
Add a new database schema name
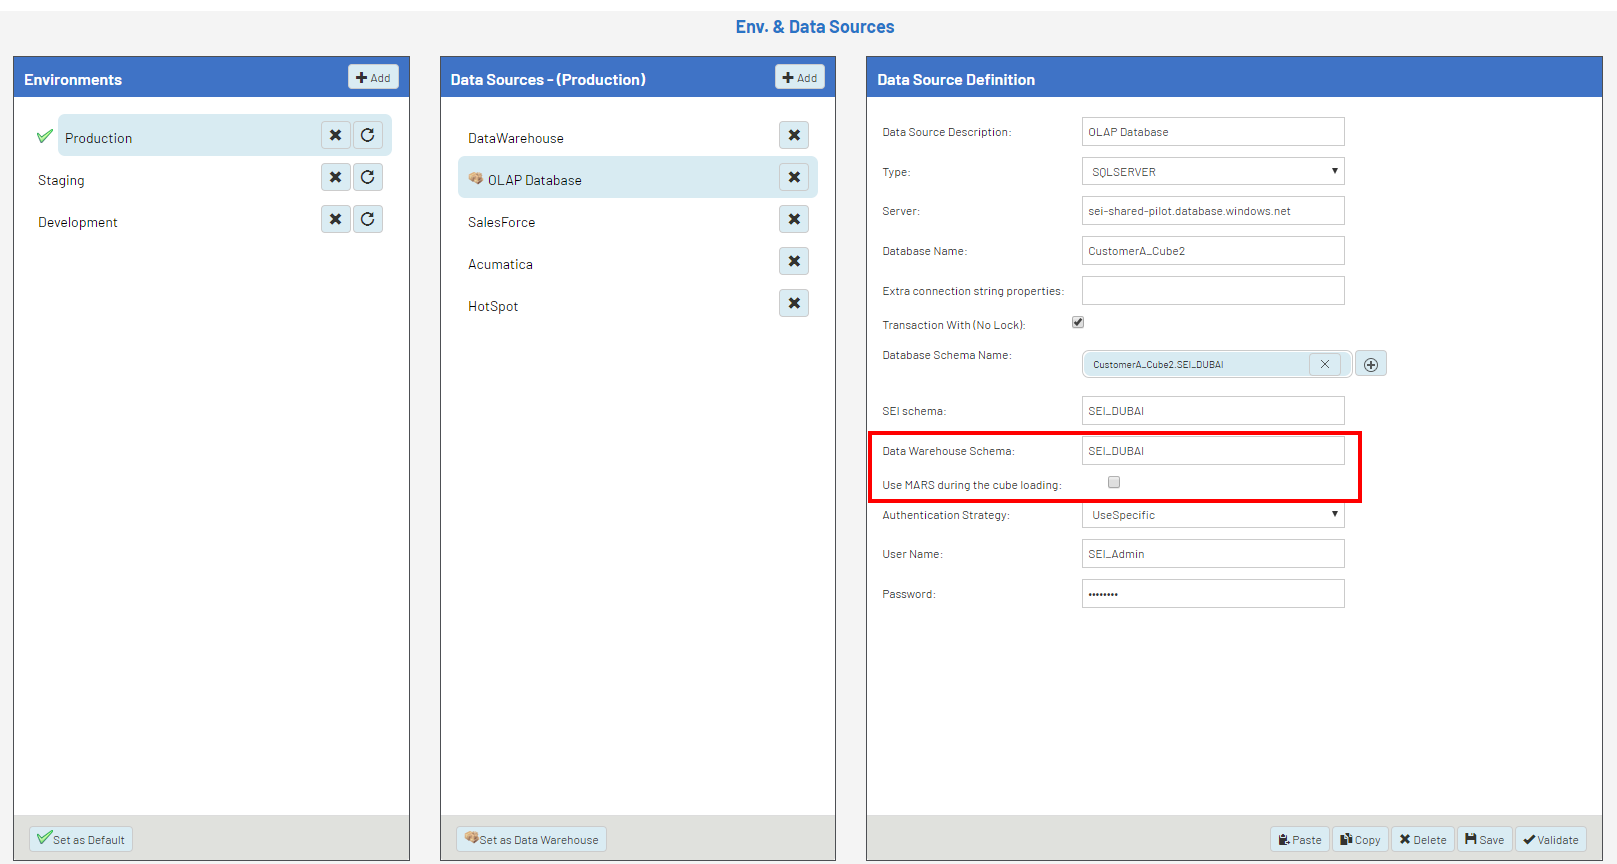click(x=1370, y=365)
